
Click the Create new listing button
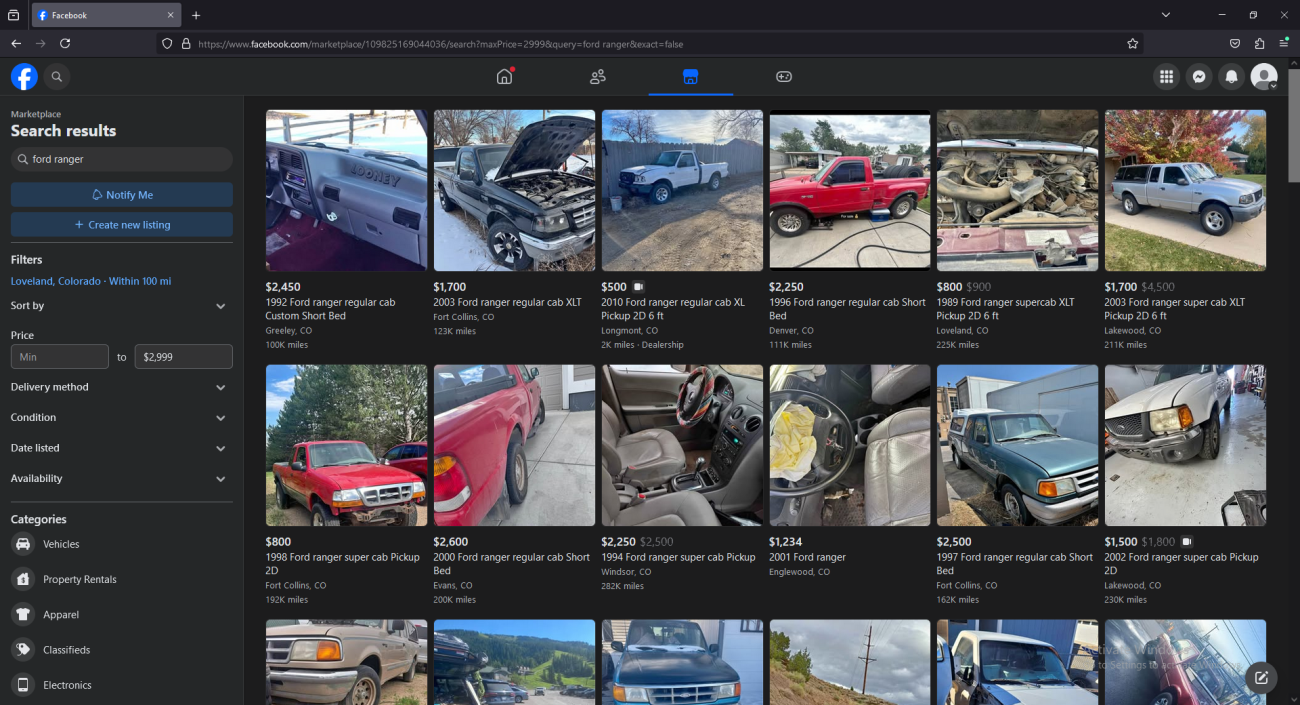(122, 225)
